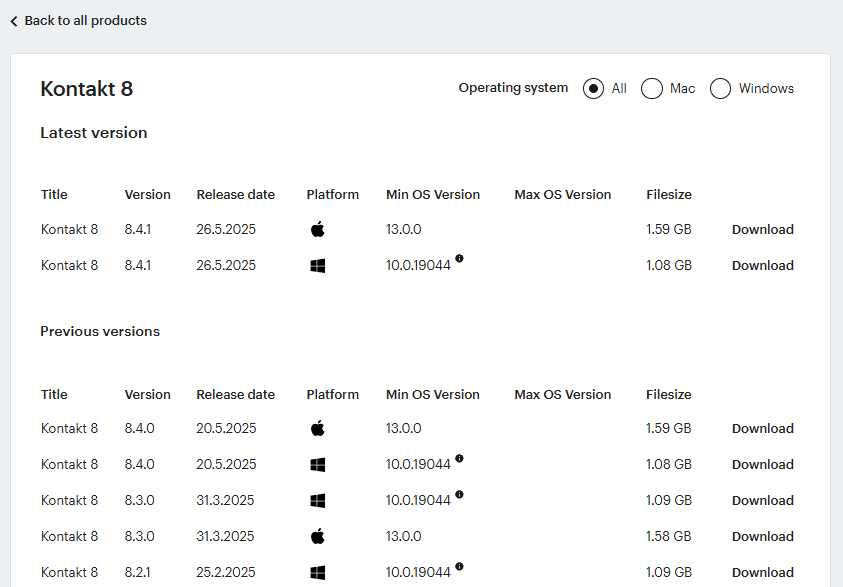The height and width of the screenshot is (587, 843).
Task: Click info icon in 8.3.0 Windows row
Action: (x=459, y=494)
